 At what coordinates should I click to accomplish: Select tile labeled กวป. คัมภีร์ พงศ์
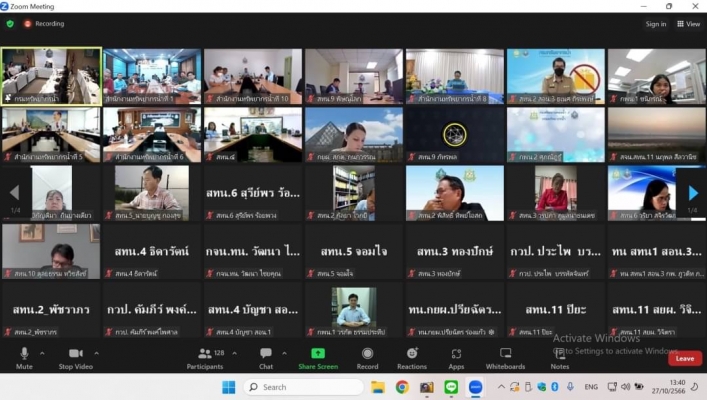click(152, 309)
